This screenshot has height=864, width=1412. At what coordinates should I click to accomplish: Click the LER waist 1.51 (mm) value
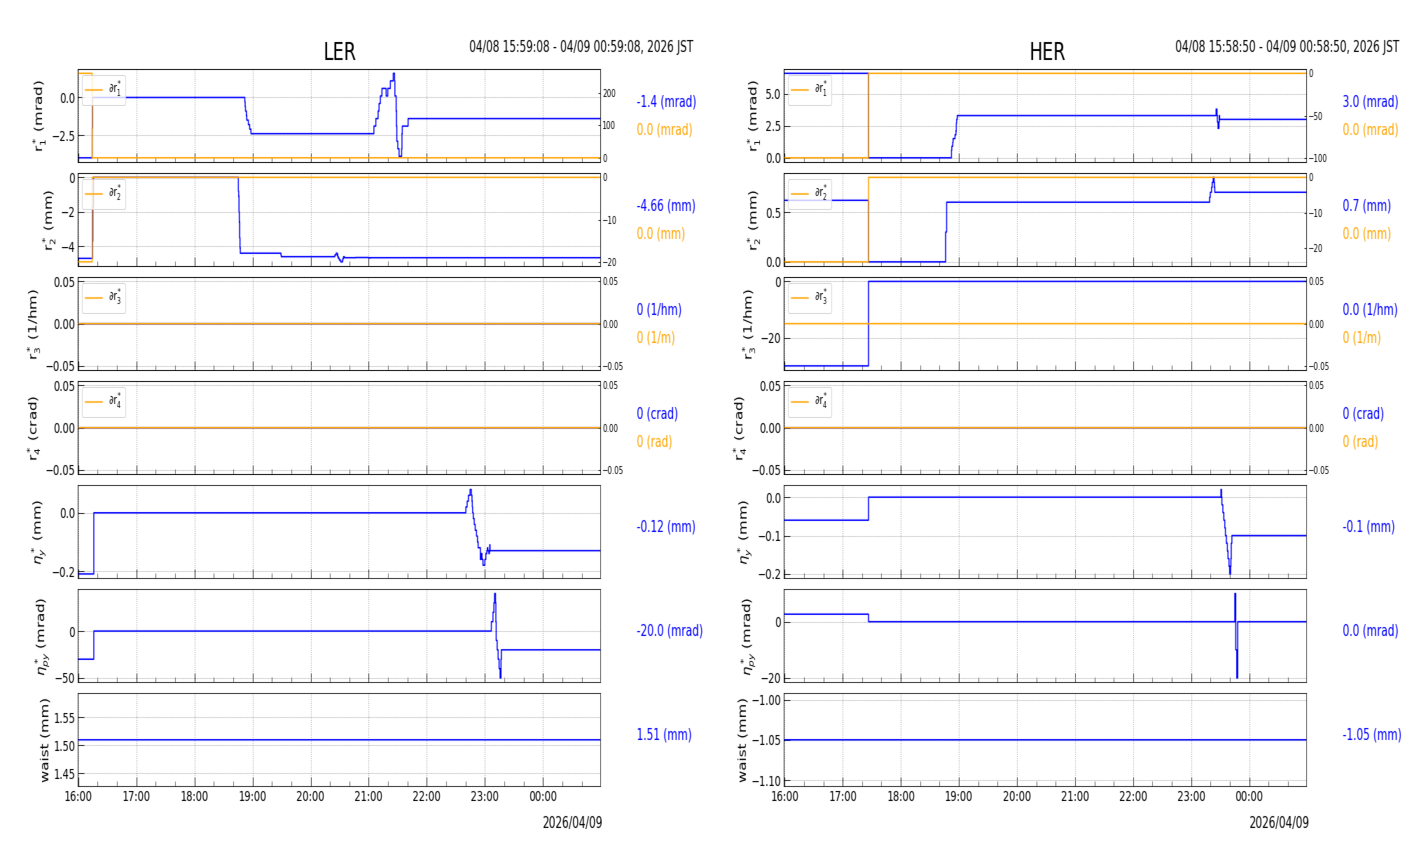click(664, 735)
